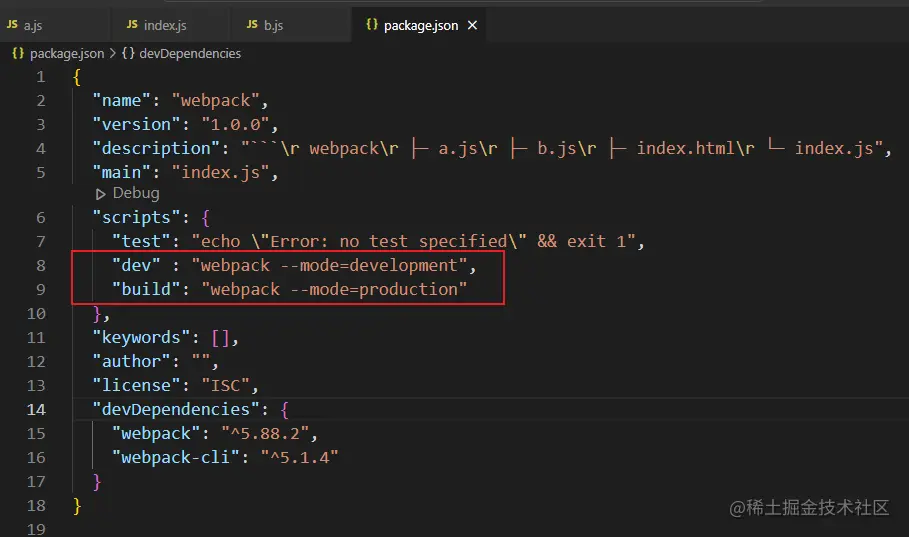The height and width of the screenshot is (537, 909).
Task: Click the "dev" script key
Action: coord(136,266)
